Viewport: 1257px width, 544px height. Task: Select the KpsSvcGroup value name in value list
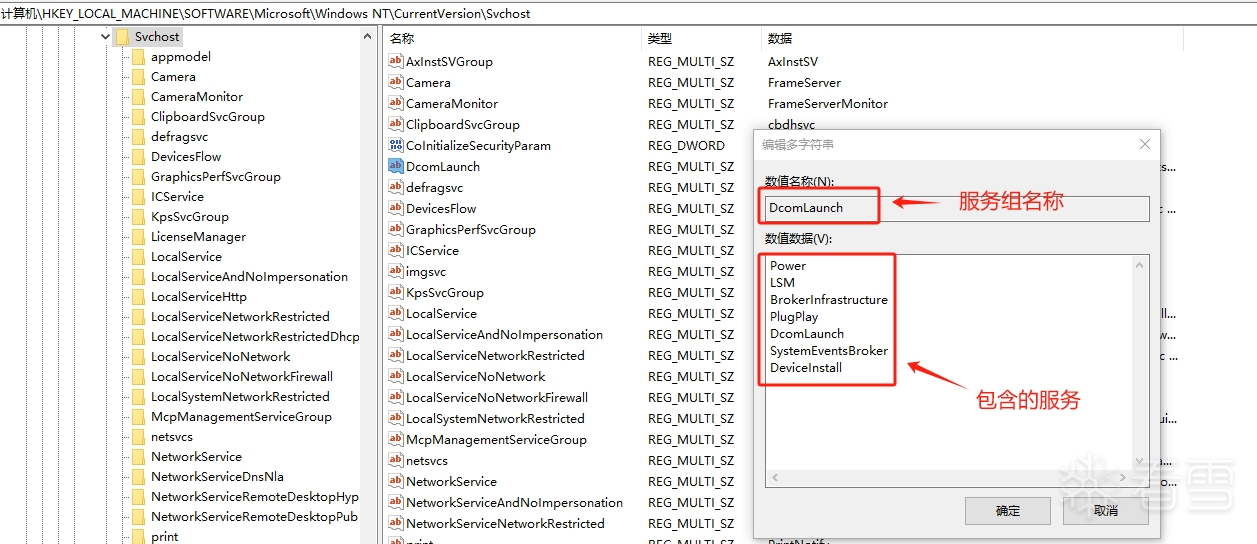point(445,293)
